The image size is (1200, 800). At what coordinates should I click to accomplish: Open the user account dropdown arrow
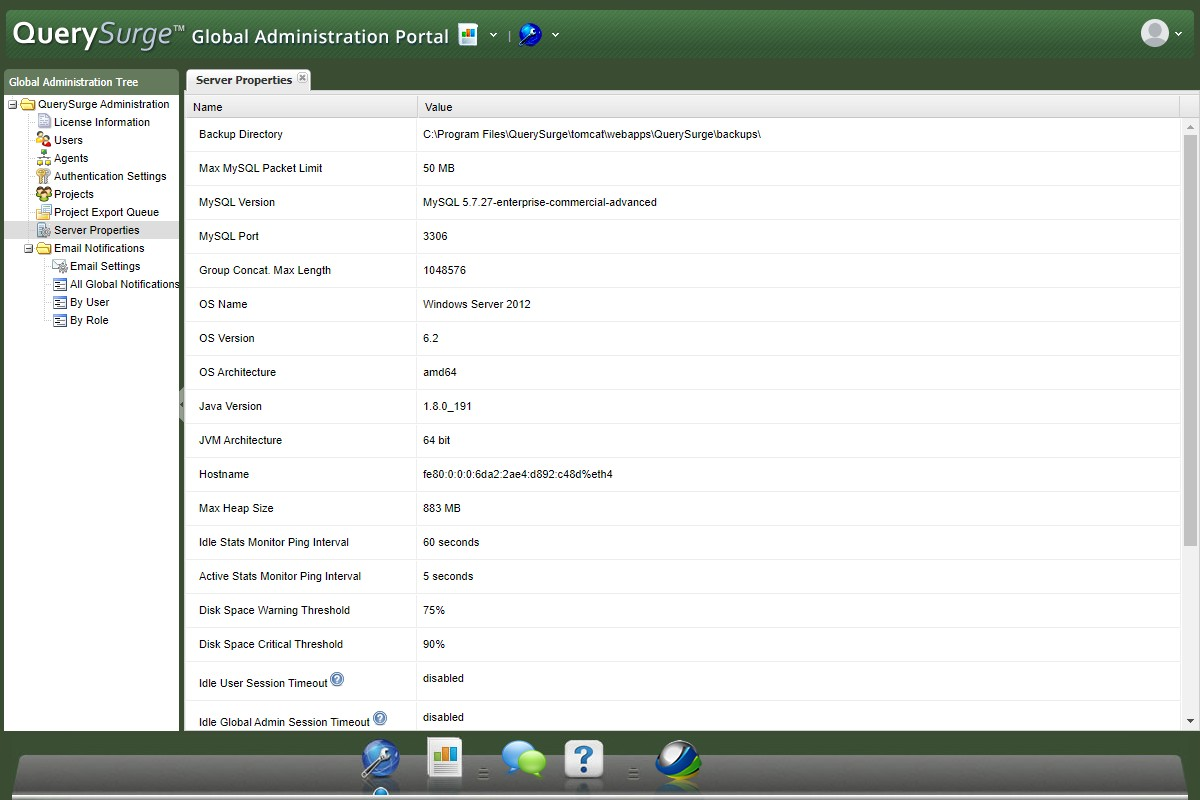coord(1179,34)
